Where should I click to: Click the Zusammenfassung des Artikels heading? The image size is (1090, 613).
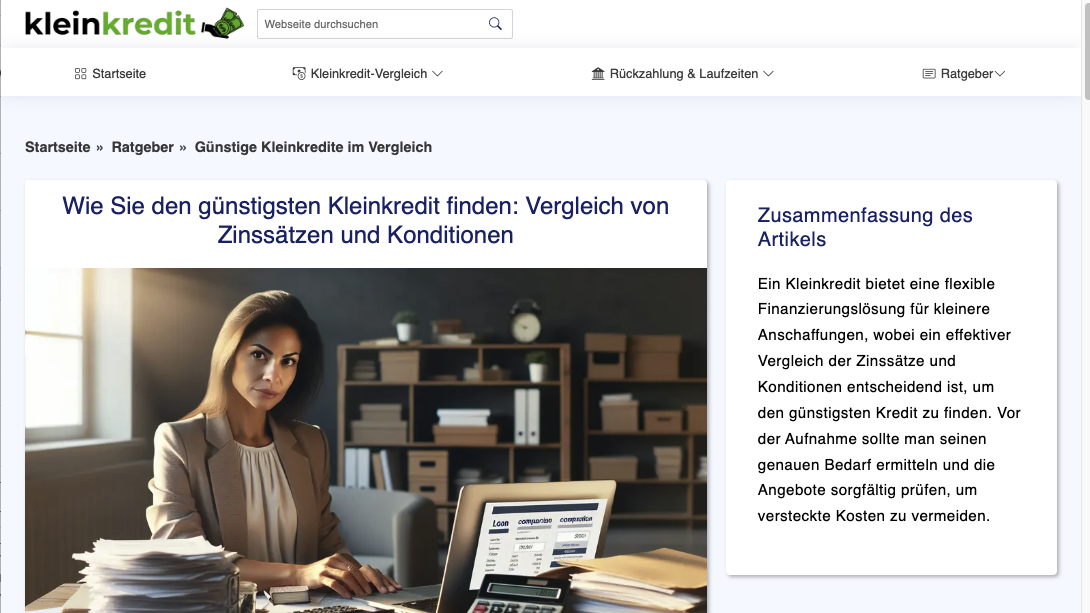pyautogui.click(x=864, y=227)
